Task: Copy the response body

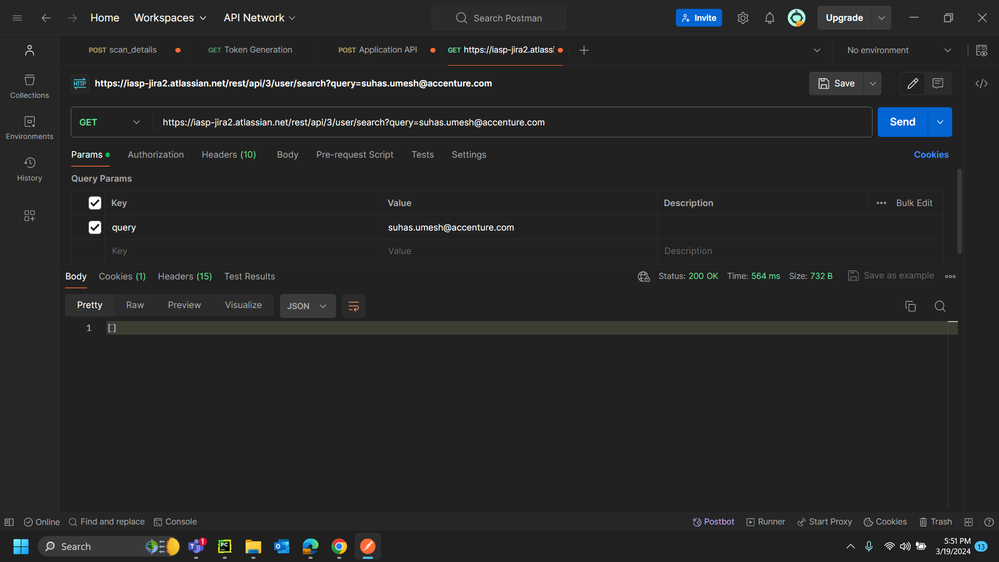Action: 910,306
